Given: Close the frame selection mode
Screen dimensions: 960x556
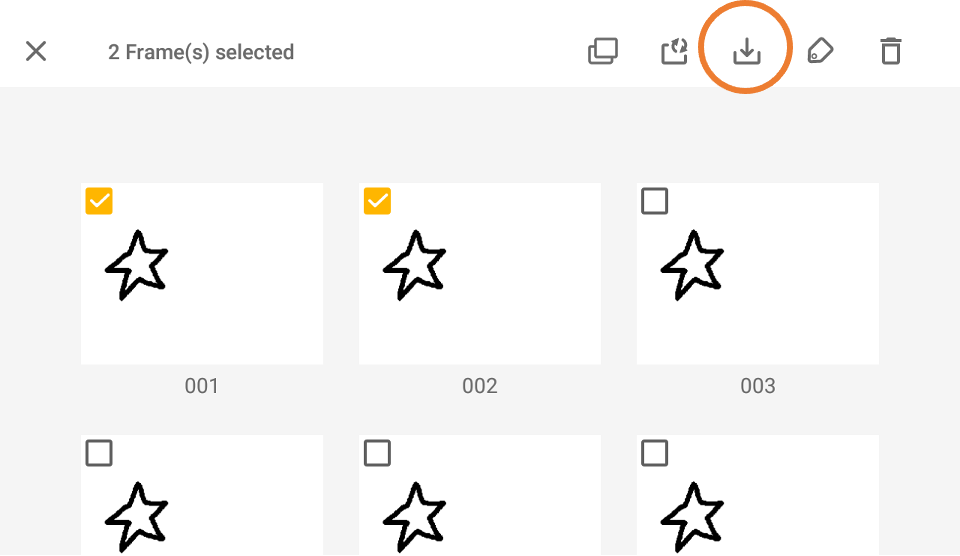Looking at the screenshot, I should tap(36, 51).
